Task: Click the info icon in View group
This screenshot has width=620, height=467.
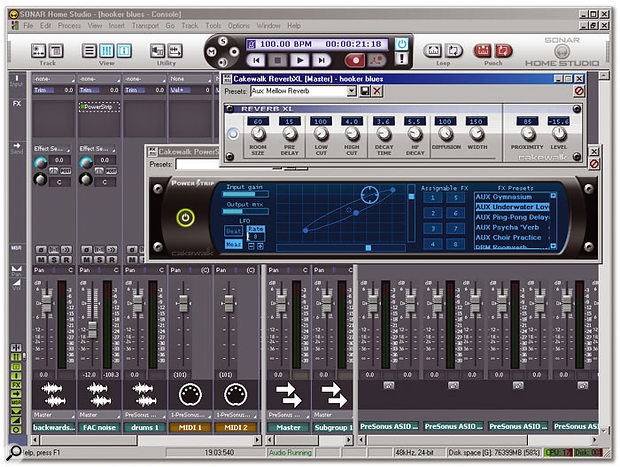Action: tap(124, 51)
